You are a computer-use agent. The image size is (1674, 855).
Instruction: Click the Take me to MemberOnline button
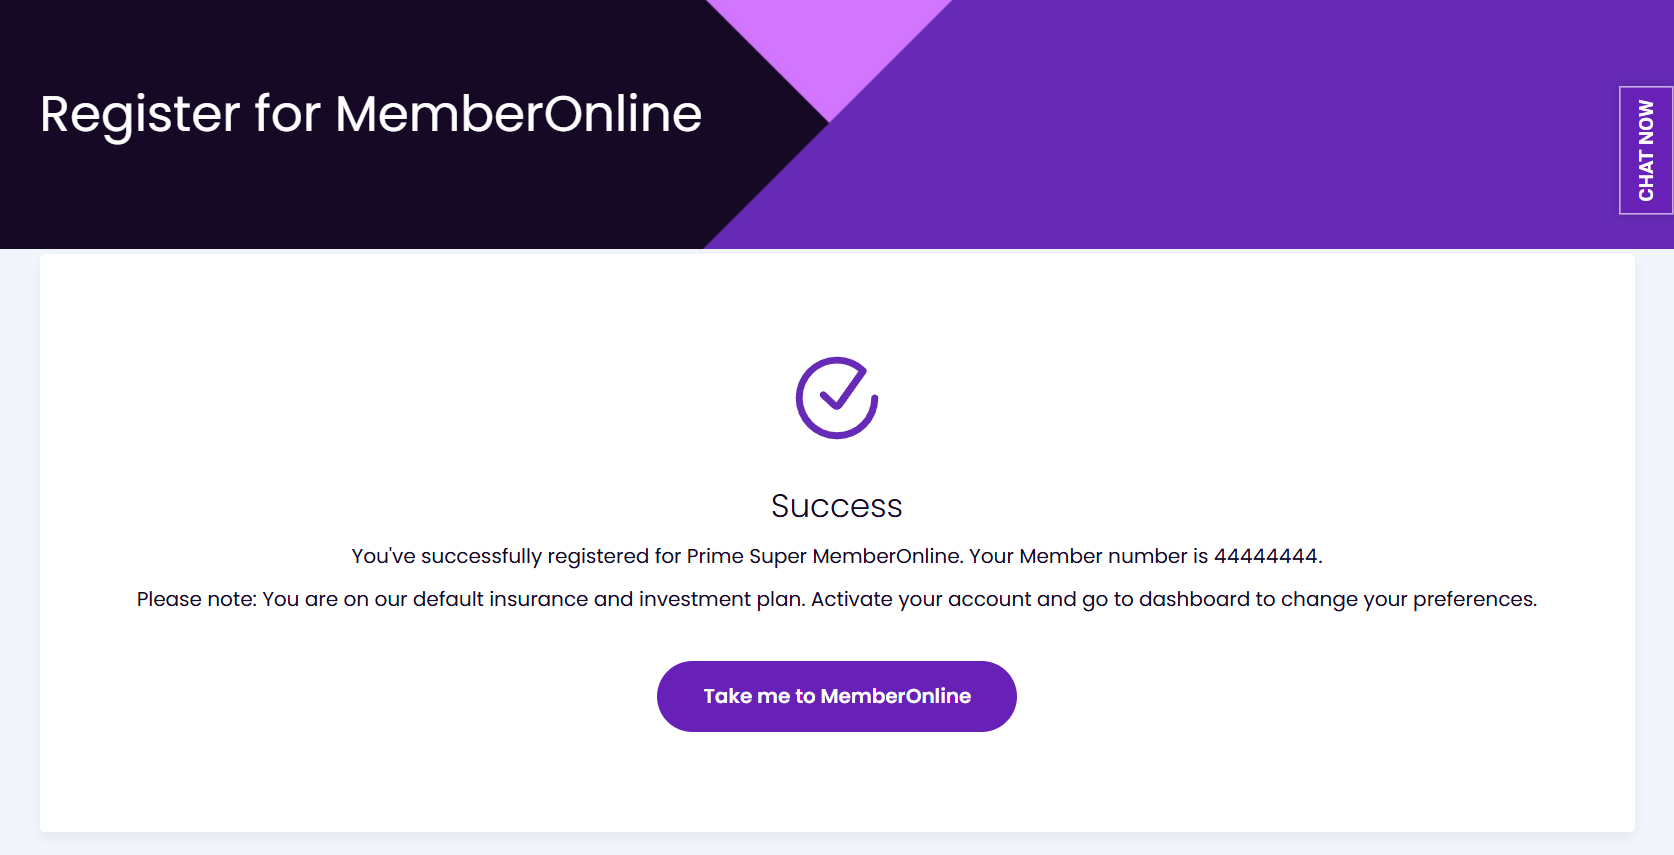837,696
